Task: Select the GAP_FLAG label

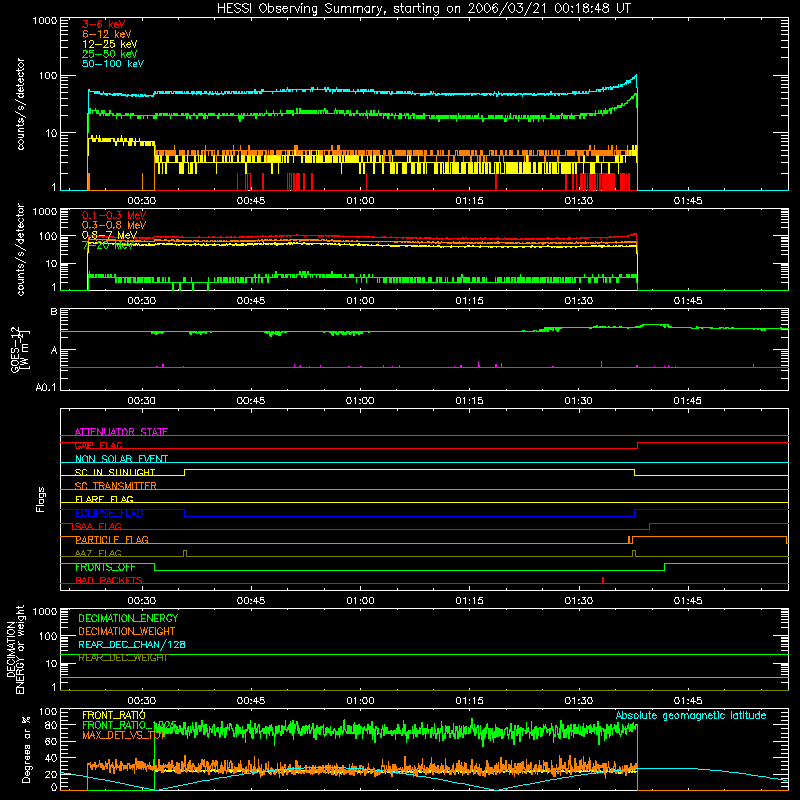Action: click(x=98, y=445)
